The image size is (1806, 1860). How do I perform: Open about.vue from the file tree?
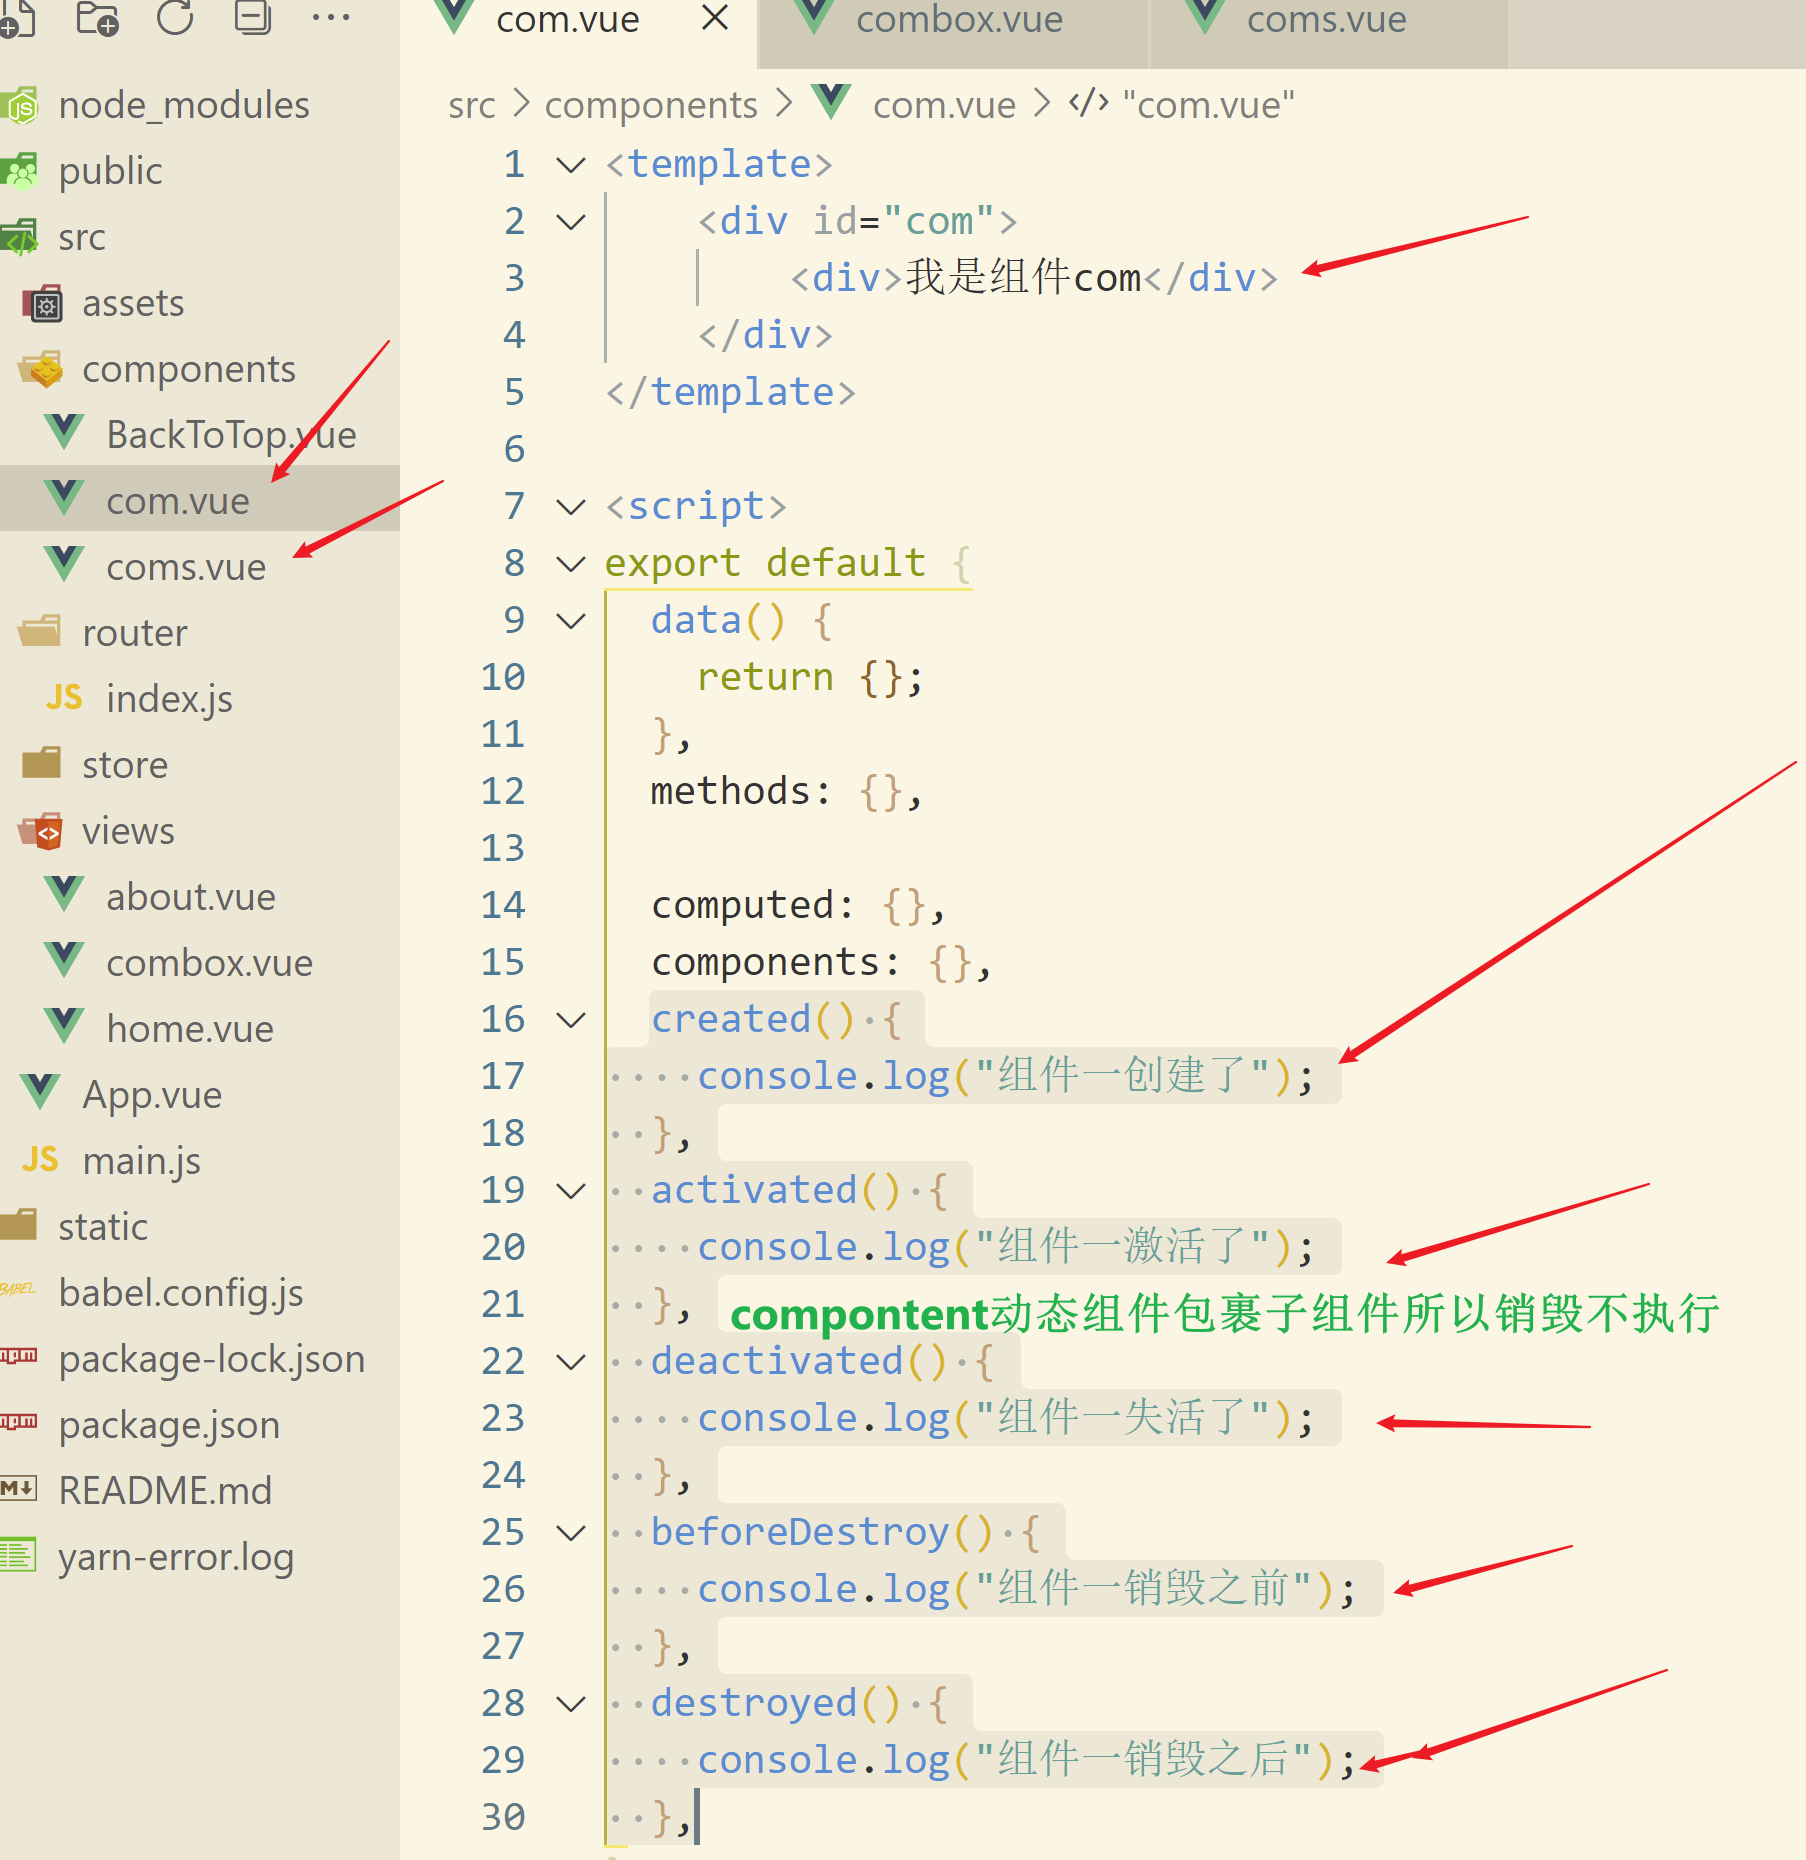click(x=190, y=896)
